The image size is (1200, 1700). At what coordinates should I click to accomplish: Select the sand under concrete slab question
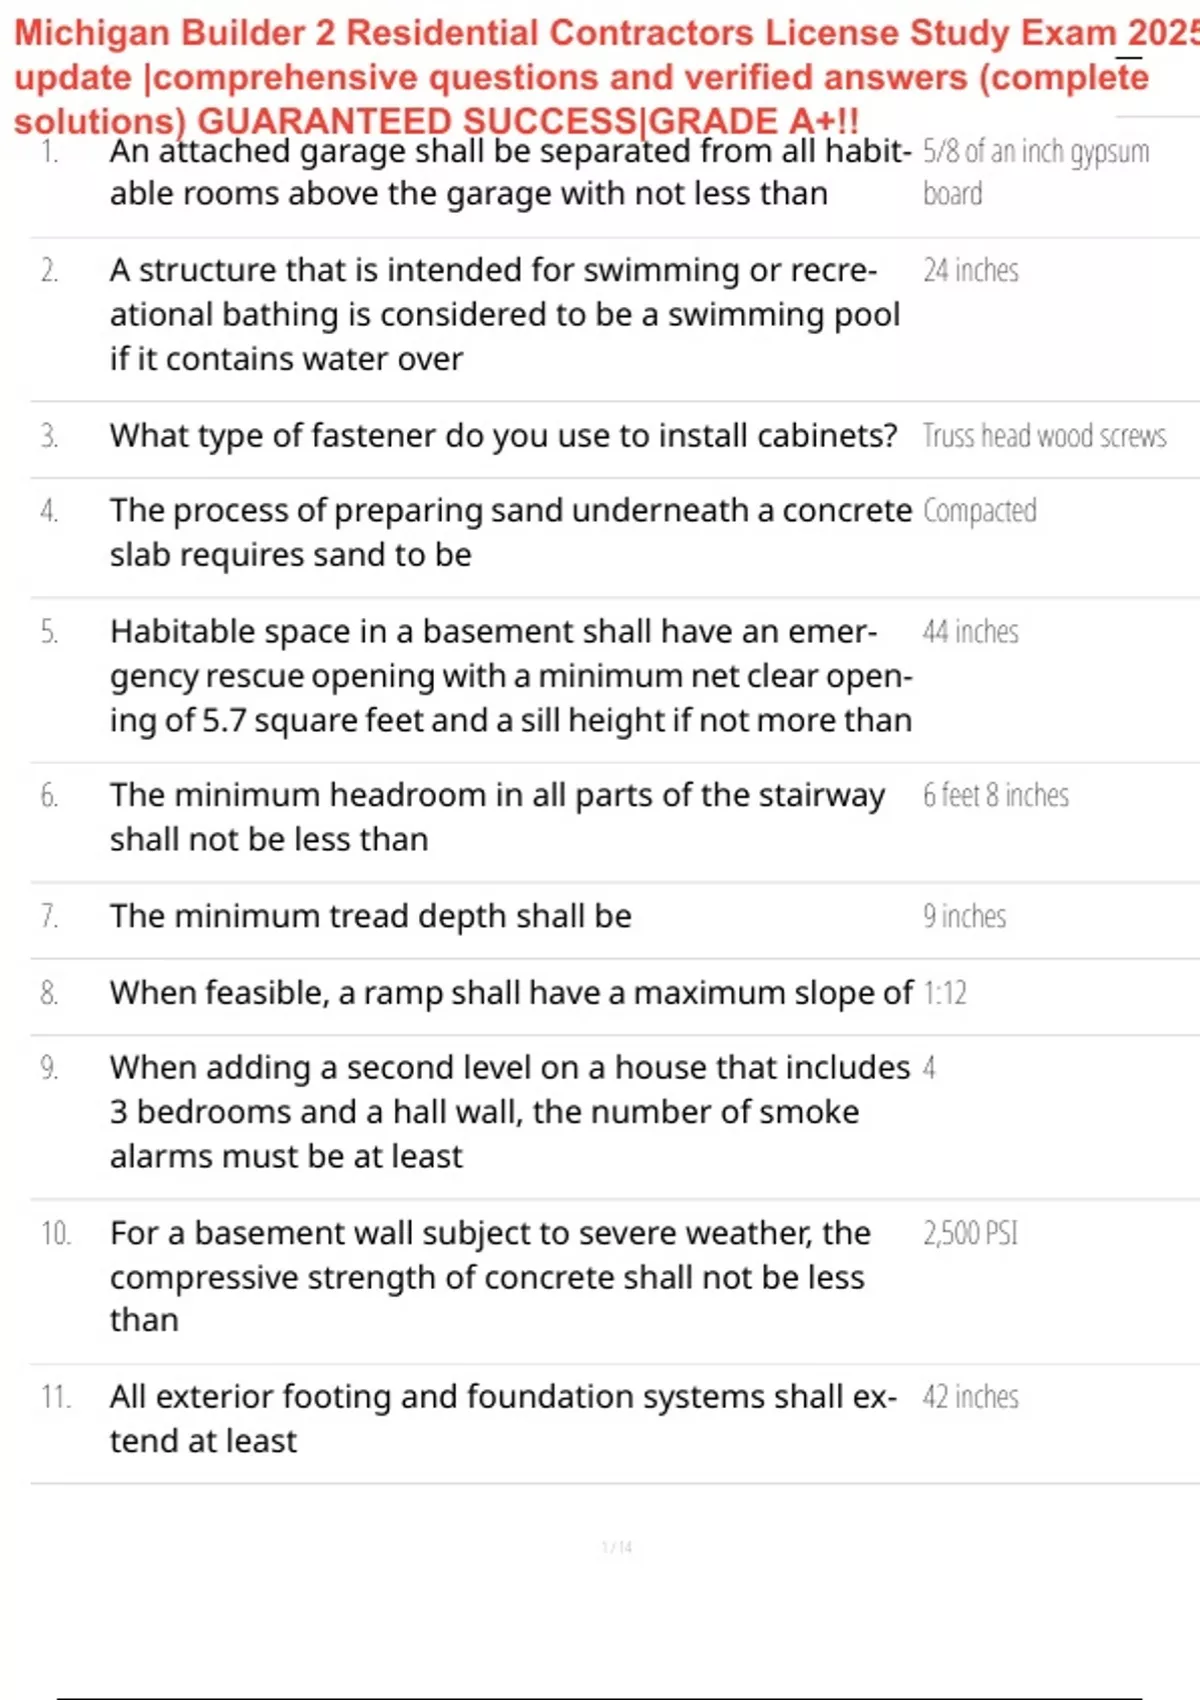[x=510, y=532]
